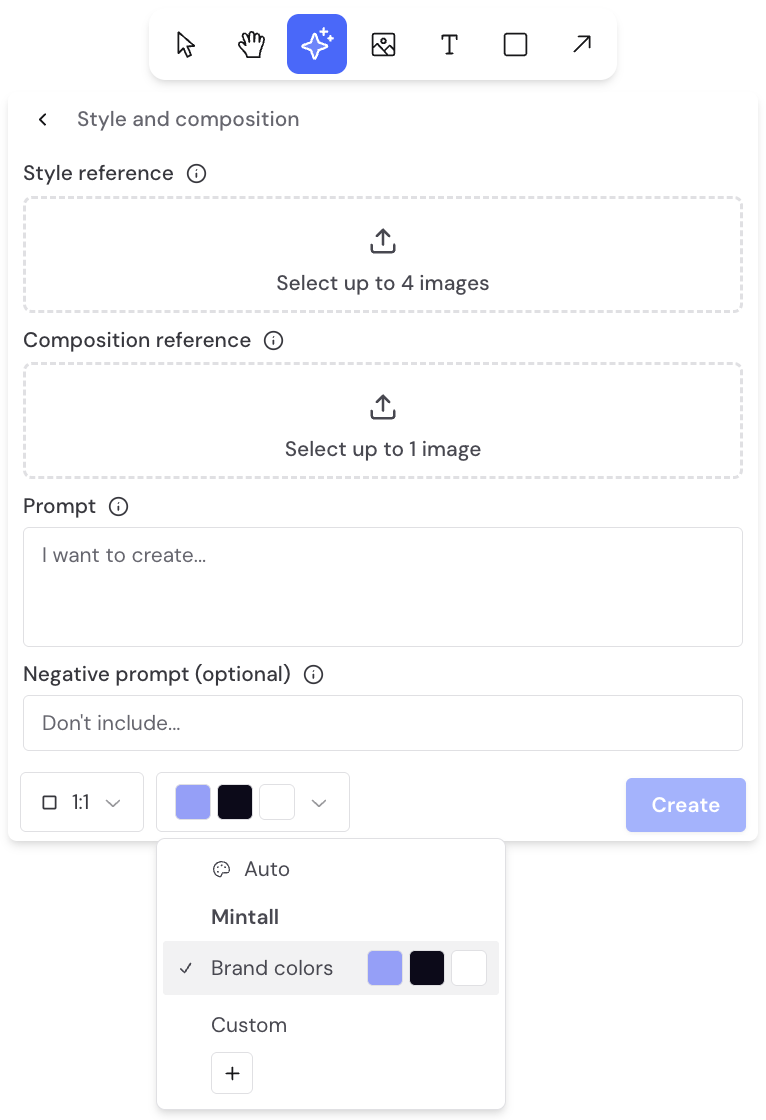Click the AI sparkle generate tool

pos(317,44)
